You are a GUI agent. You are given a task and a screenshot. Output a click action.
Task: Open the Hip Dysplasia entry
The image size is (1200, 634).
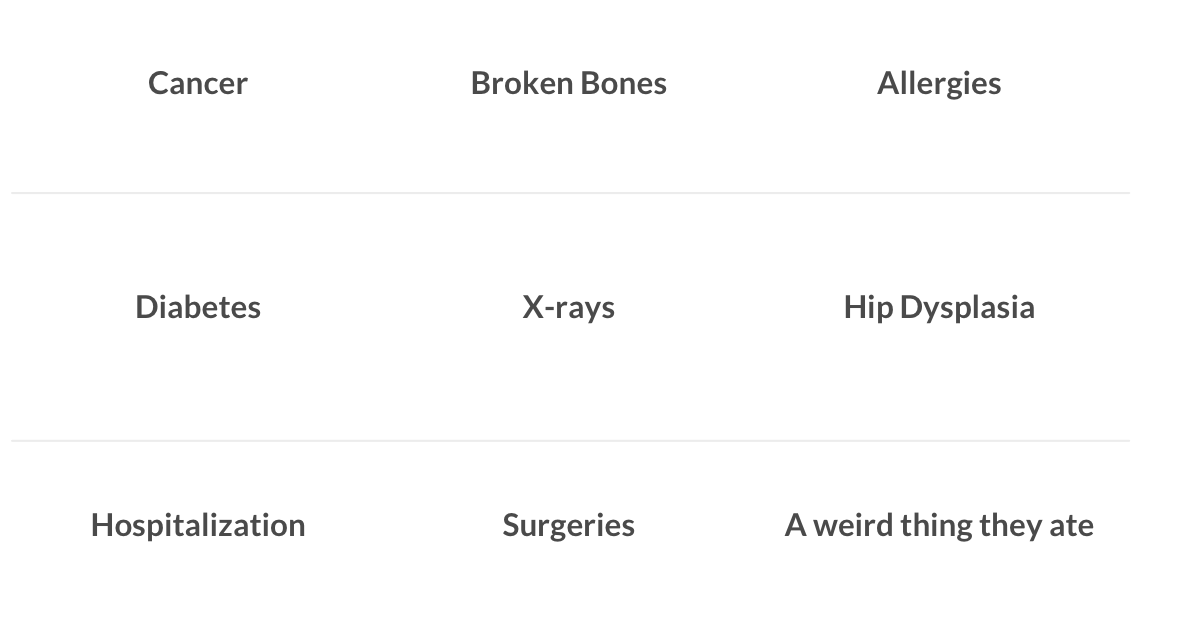click(x=939, y=307)
